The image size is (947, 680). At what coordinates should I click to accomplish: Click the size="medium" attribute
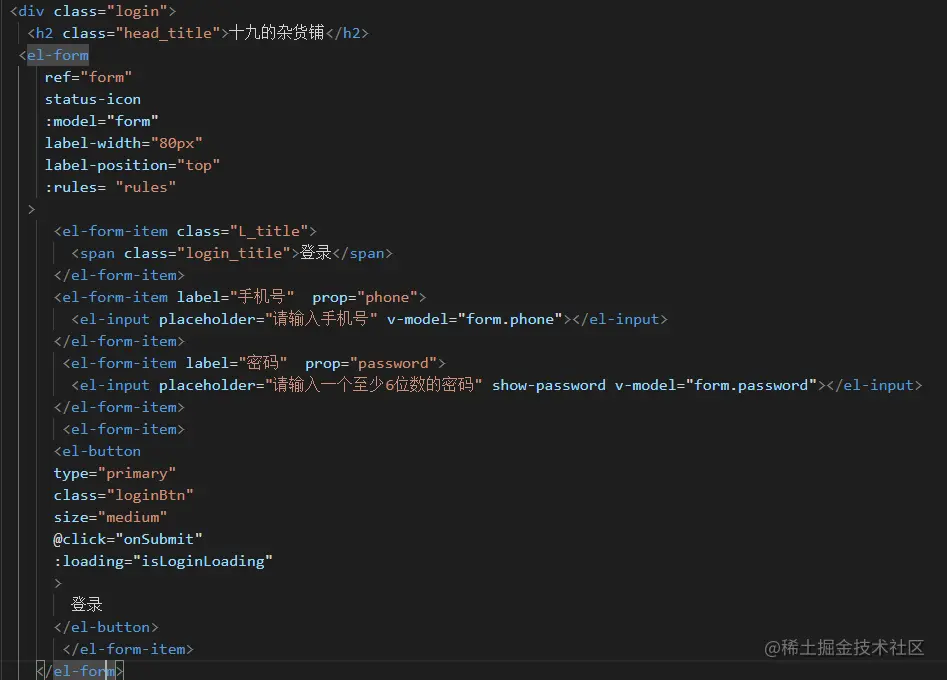[x=111, y=517]
